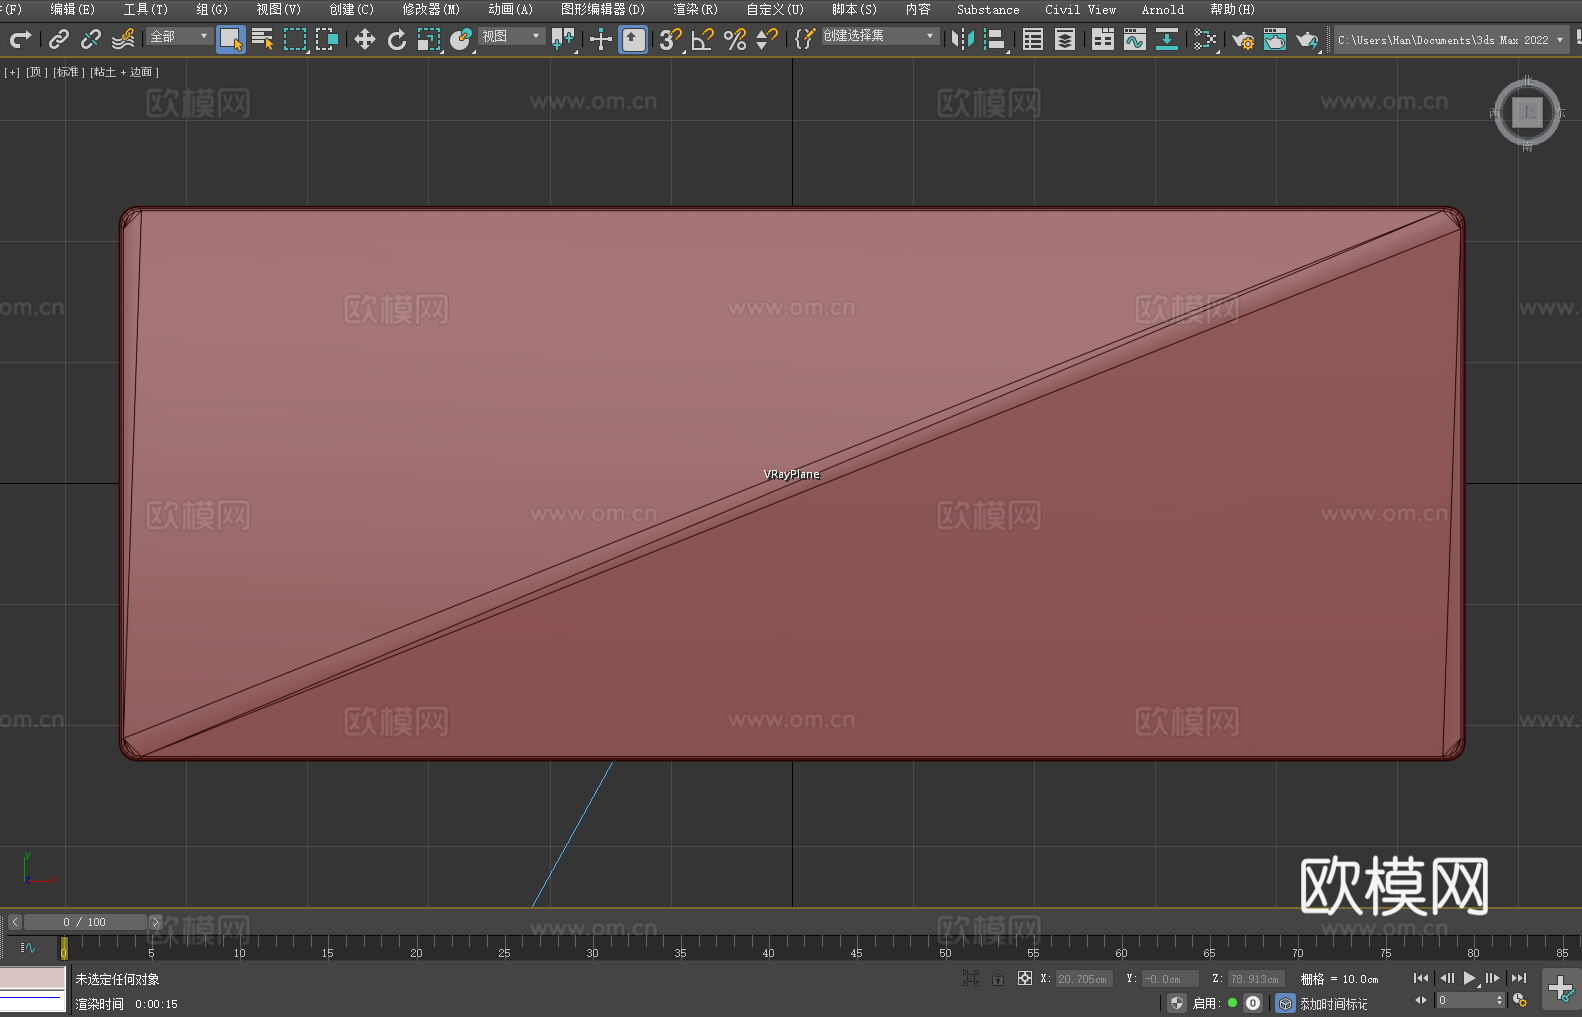
Task: Toggle the Ribbon display icon
Action: coord(1103,39)
